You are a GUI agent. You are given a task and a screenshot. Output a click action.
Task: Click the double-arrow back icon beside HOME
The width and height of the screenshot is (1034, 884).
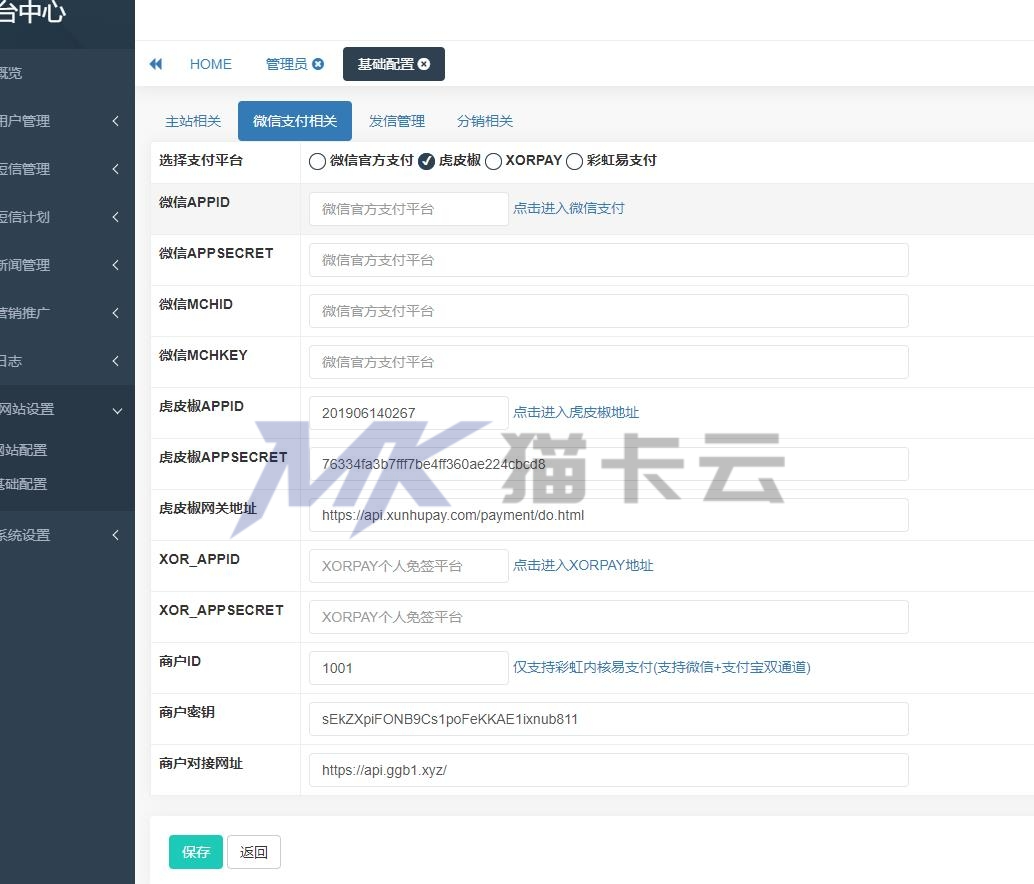coord(156,64)
